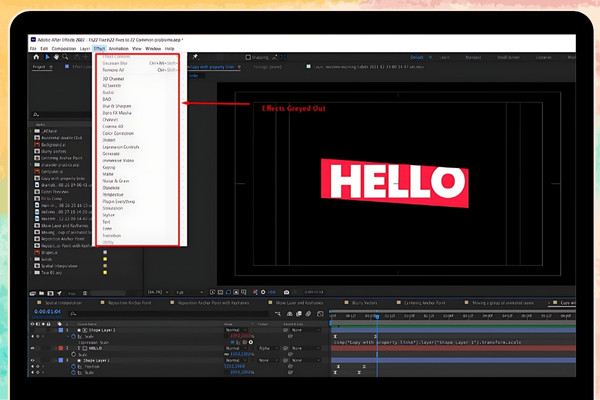
Task: Click the blue current-time indicator on ruler
Action: click(x=377, y=317)
